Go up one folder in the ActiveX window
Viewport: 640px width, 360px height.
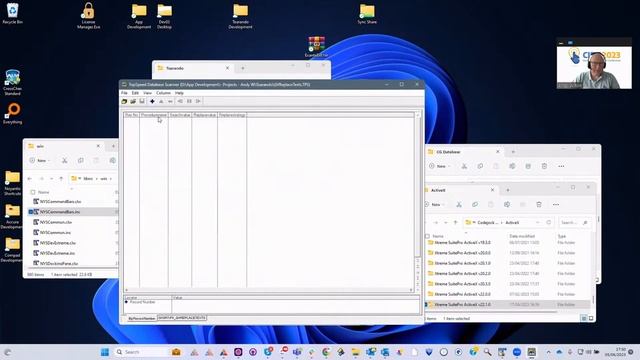click(x=456, y=223)
